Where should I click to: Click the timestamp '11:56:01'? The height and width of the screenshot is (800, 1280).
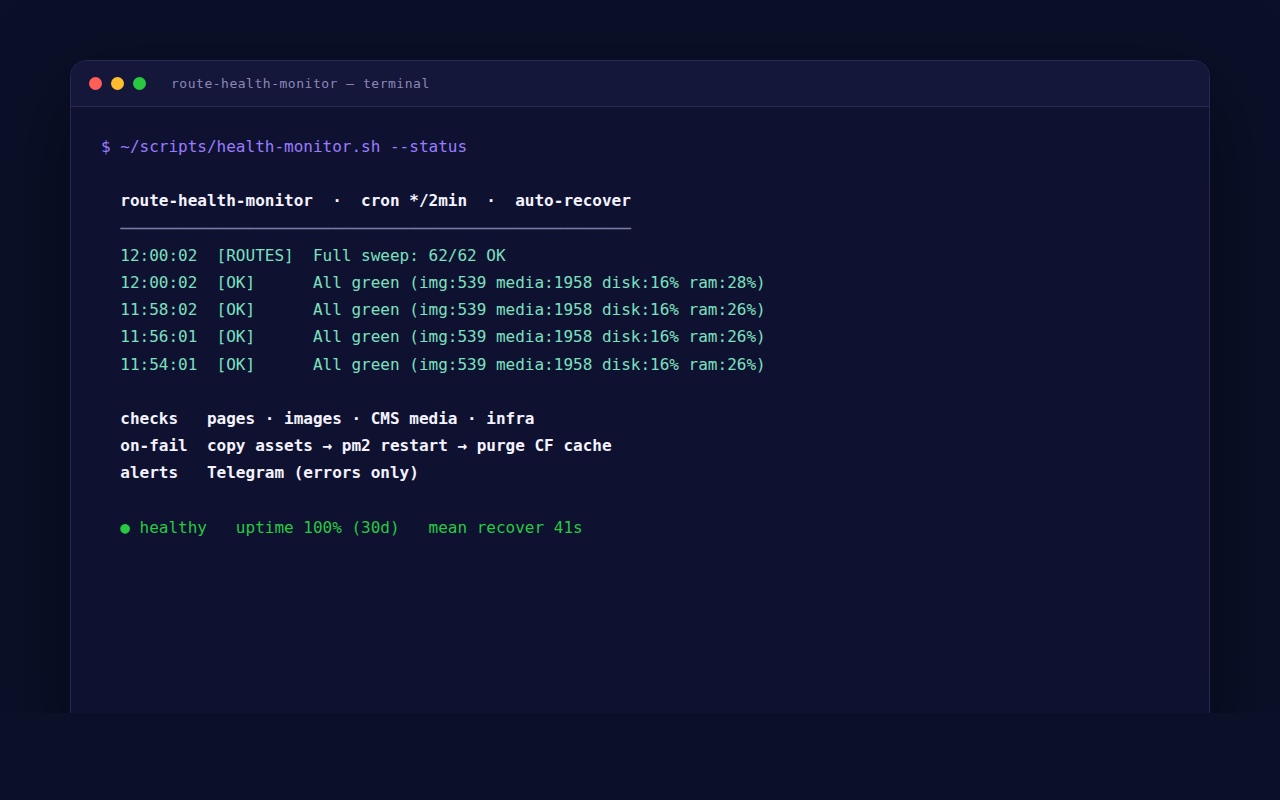(x=159, y=337)
